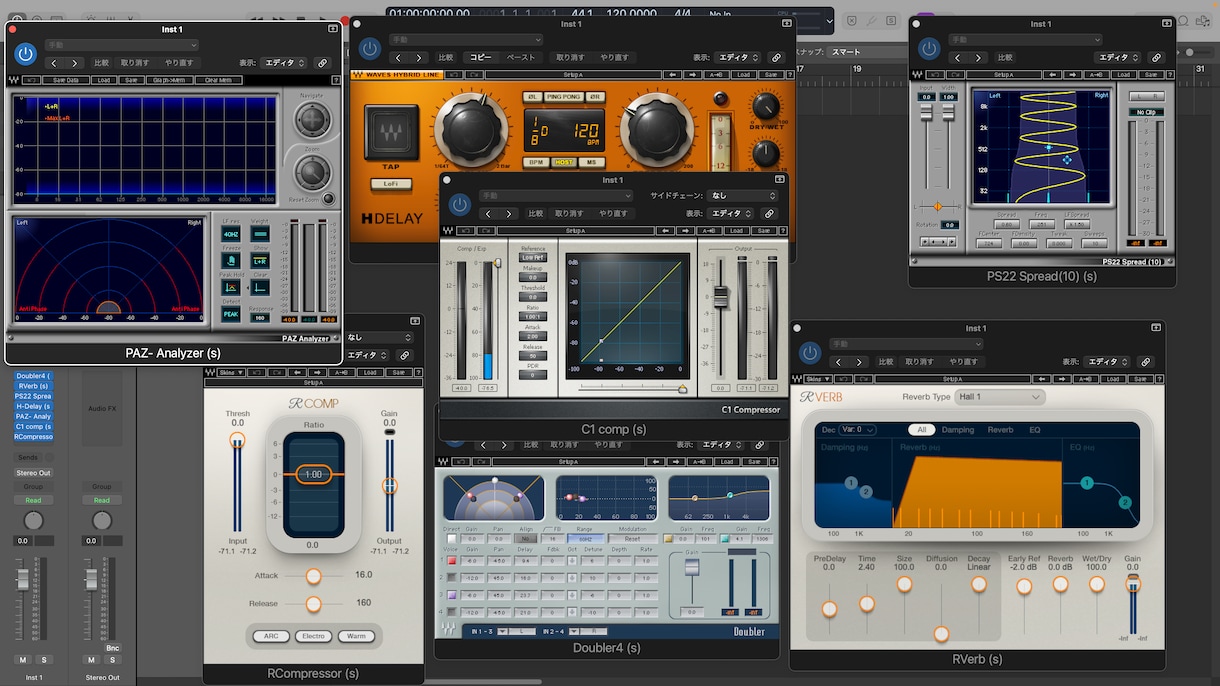Open the Skins dropdown in RVerb toolbar

pos(817,380)
